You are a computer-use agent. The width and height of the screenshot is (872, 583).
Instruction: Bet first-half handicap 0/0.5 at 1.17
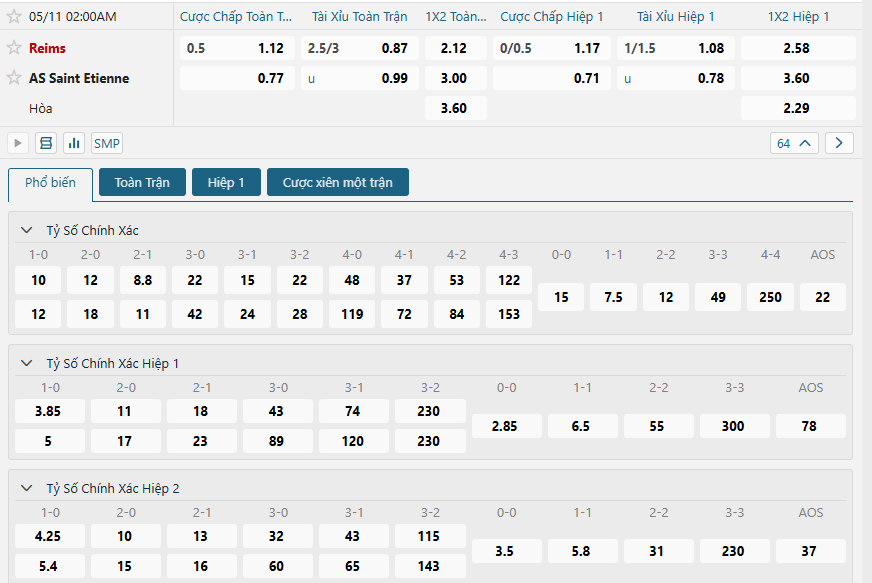[x=552, y=48]
